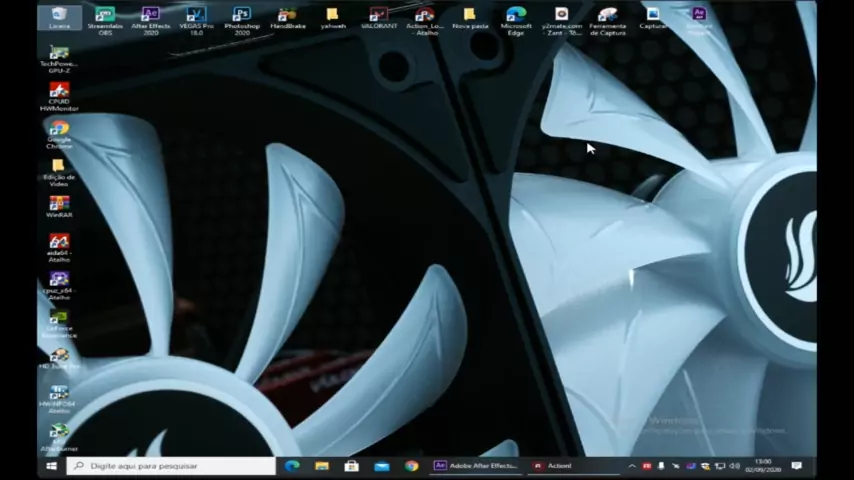The image size is (854, 480).
Task: Switch to Adobe After Effects taskbar window
Action: [476, 466]
